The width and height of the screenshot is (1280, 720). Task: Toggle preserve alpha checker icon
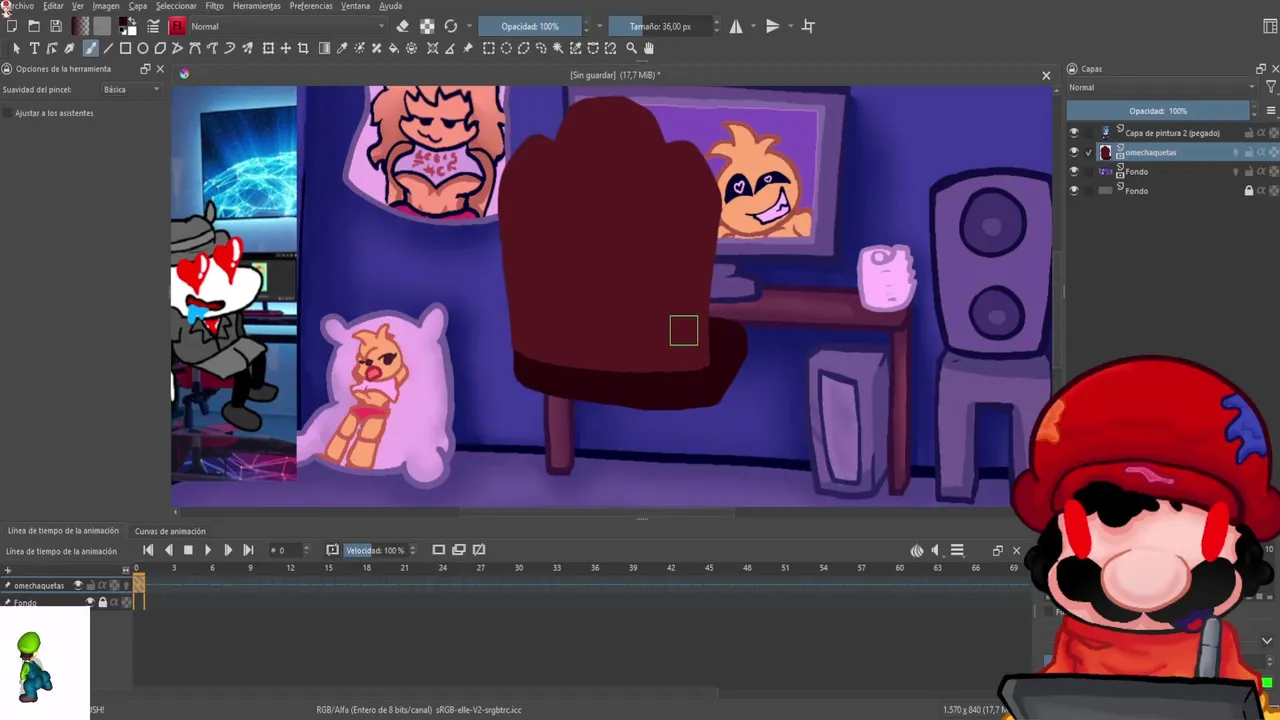[x=427, y=26]
